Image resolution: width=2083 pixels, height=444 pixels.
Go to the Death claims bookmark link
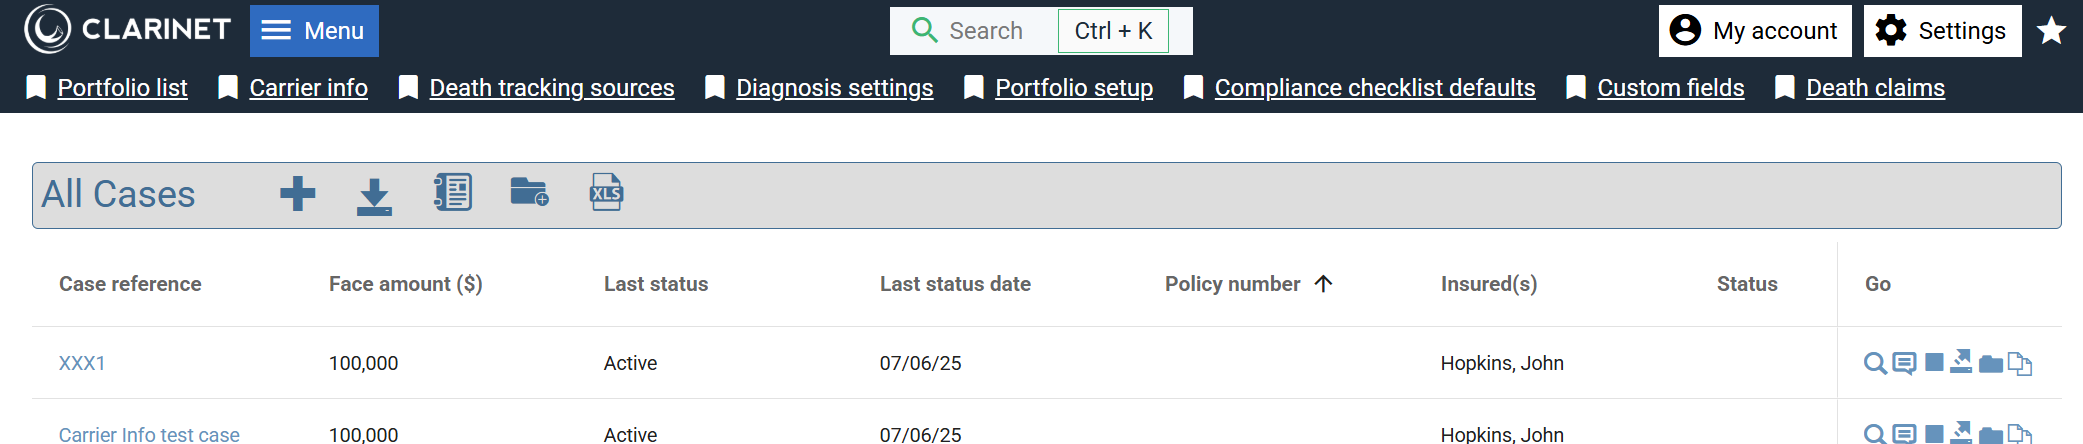pyautogui.click(x=1875, y=88)
